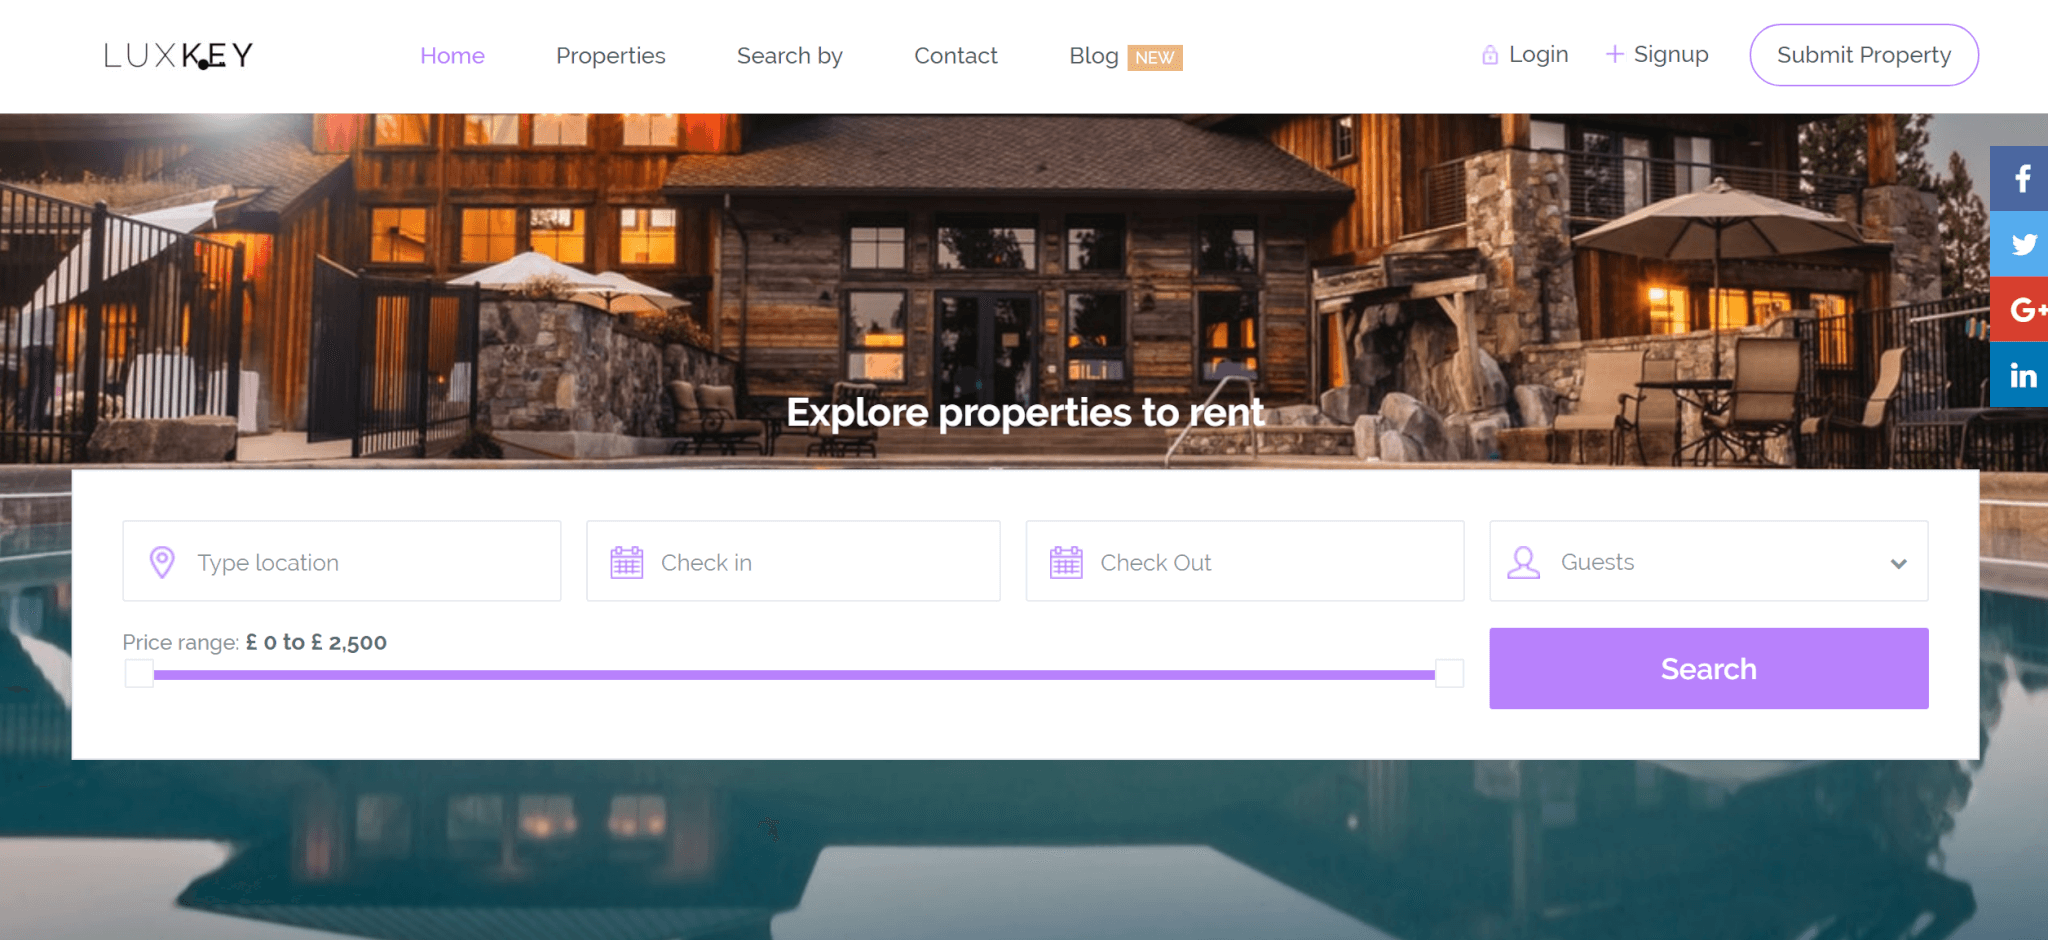Click the location pin icon
This screenshot has height=940, width=2048.
click(162, 562)
